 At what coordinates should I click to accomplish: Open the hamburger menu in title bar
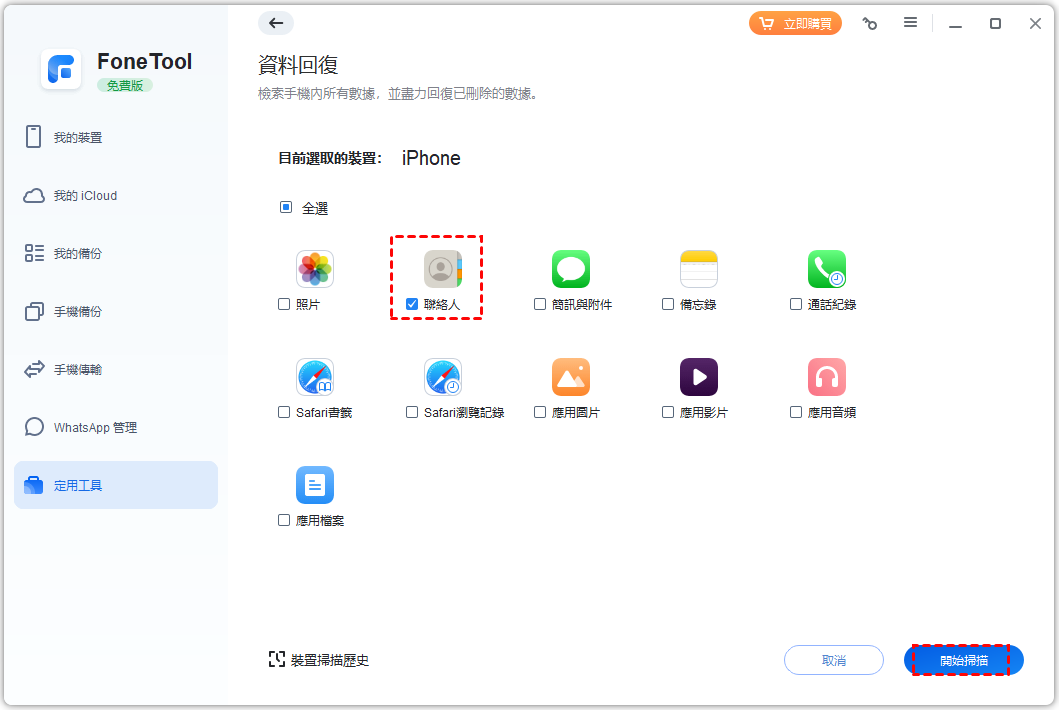[910, 23]
